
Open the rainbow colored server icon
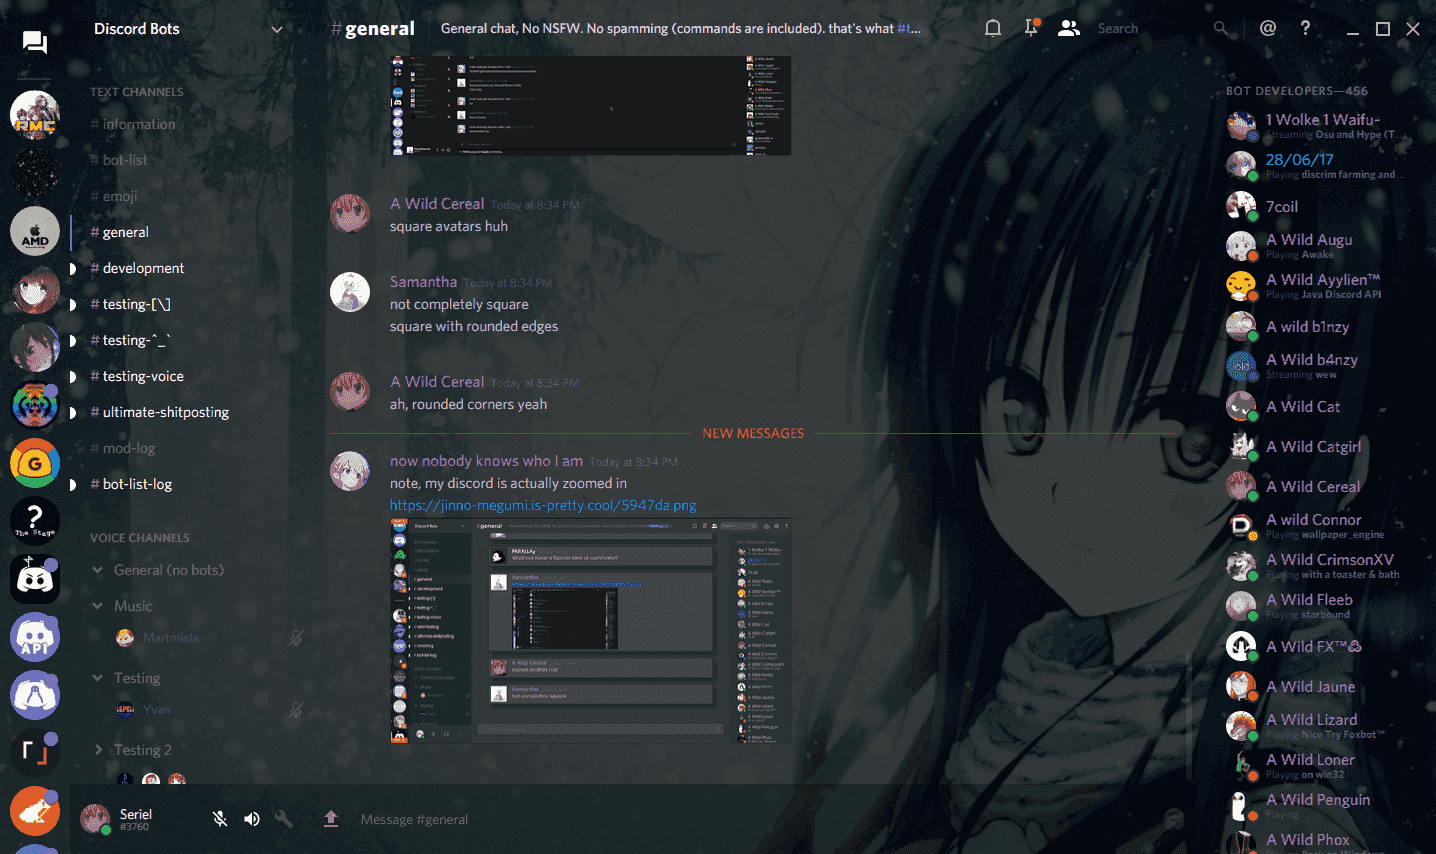[x=35, y=406]
